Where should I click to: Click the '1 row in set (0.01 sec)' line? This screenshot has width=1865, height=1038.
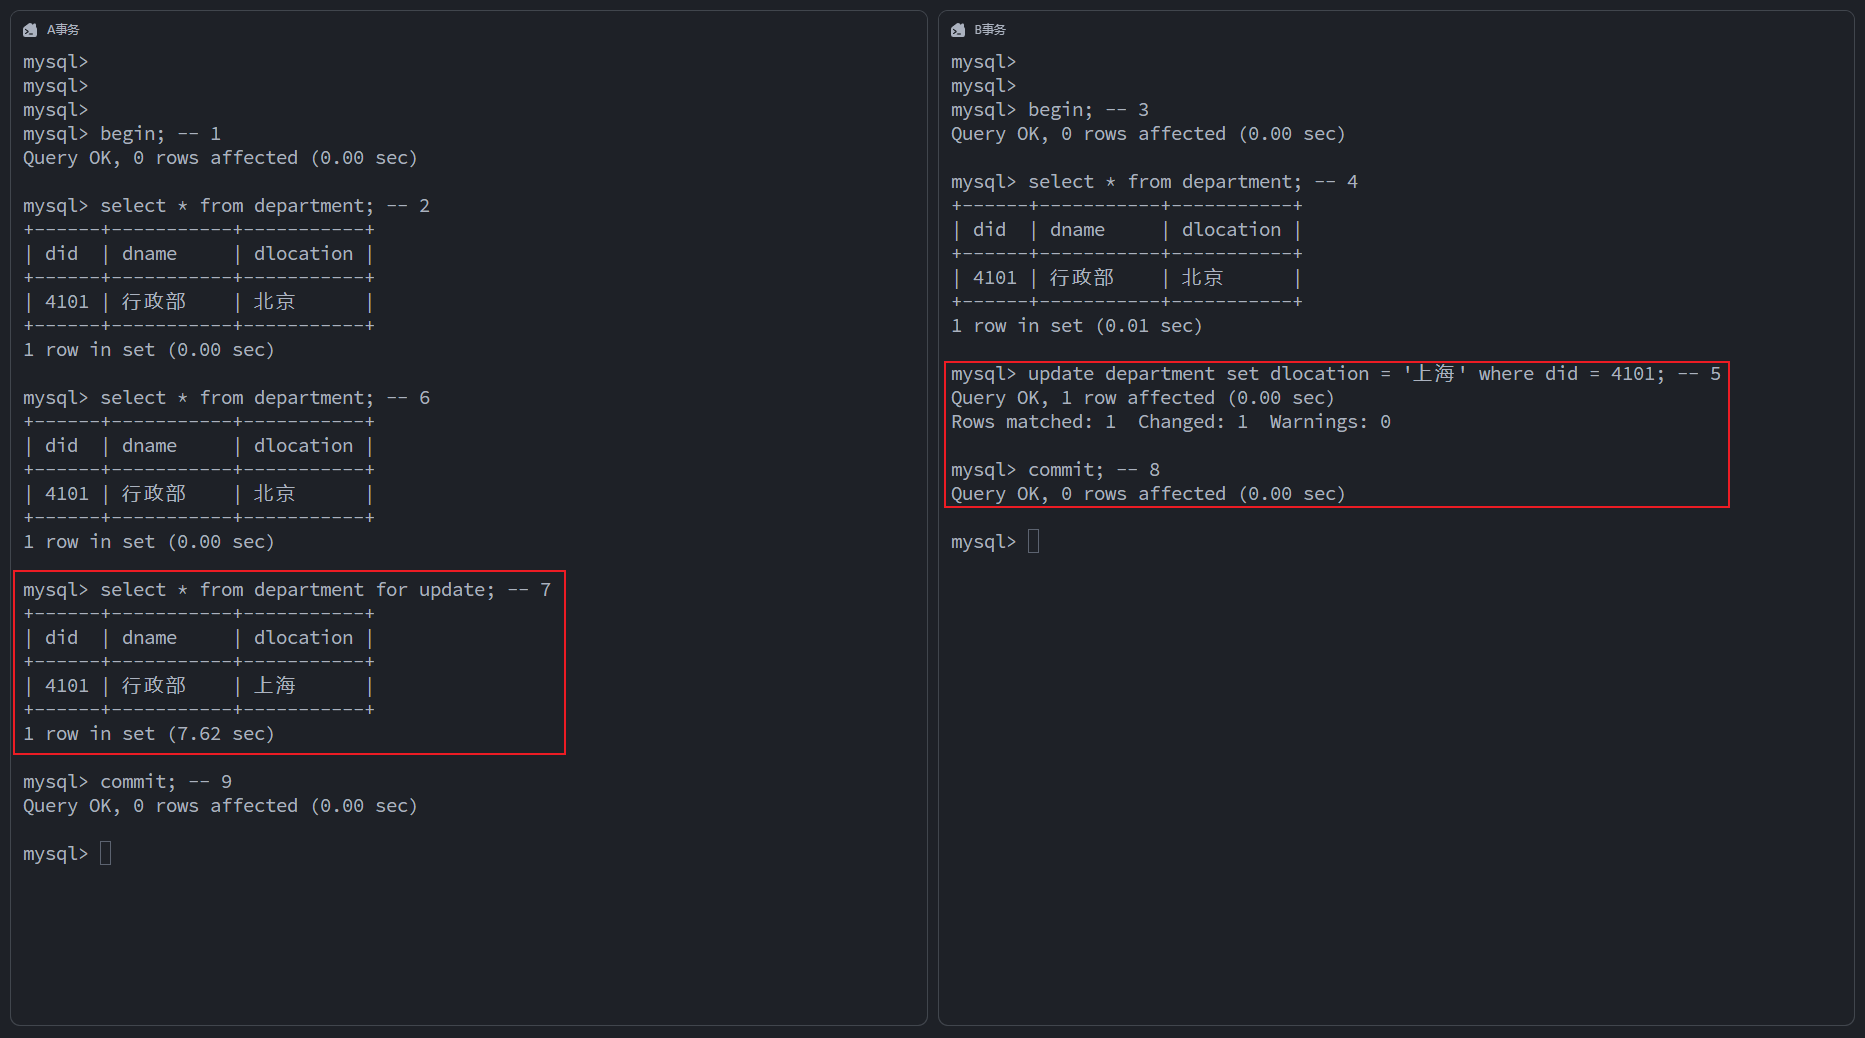pyautogui.click(x=1077, y=326)
